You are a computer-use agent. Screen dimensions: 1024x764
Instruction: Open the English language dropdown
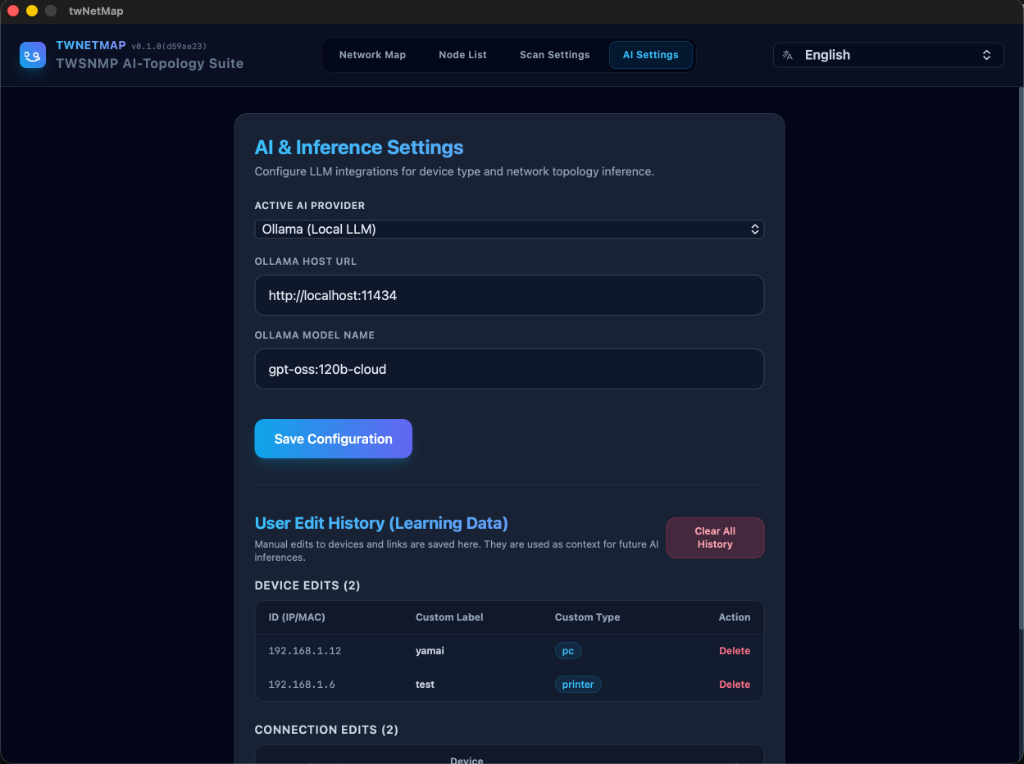coord(888,55)
